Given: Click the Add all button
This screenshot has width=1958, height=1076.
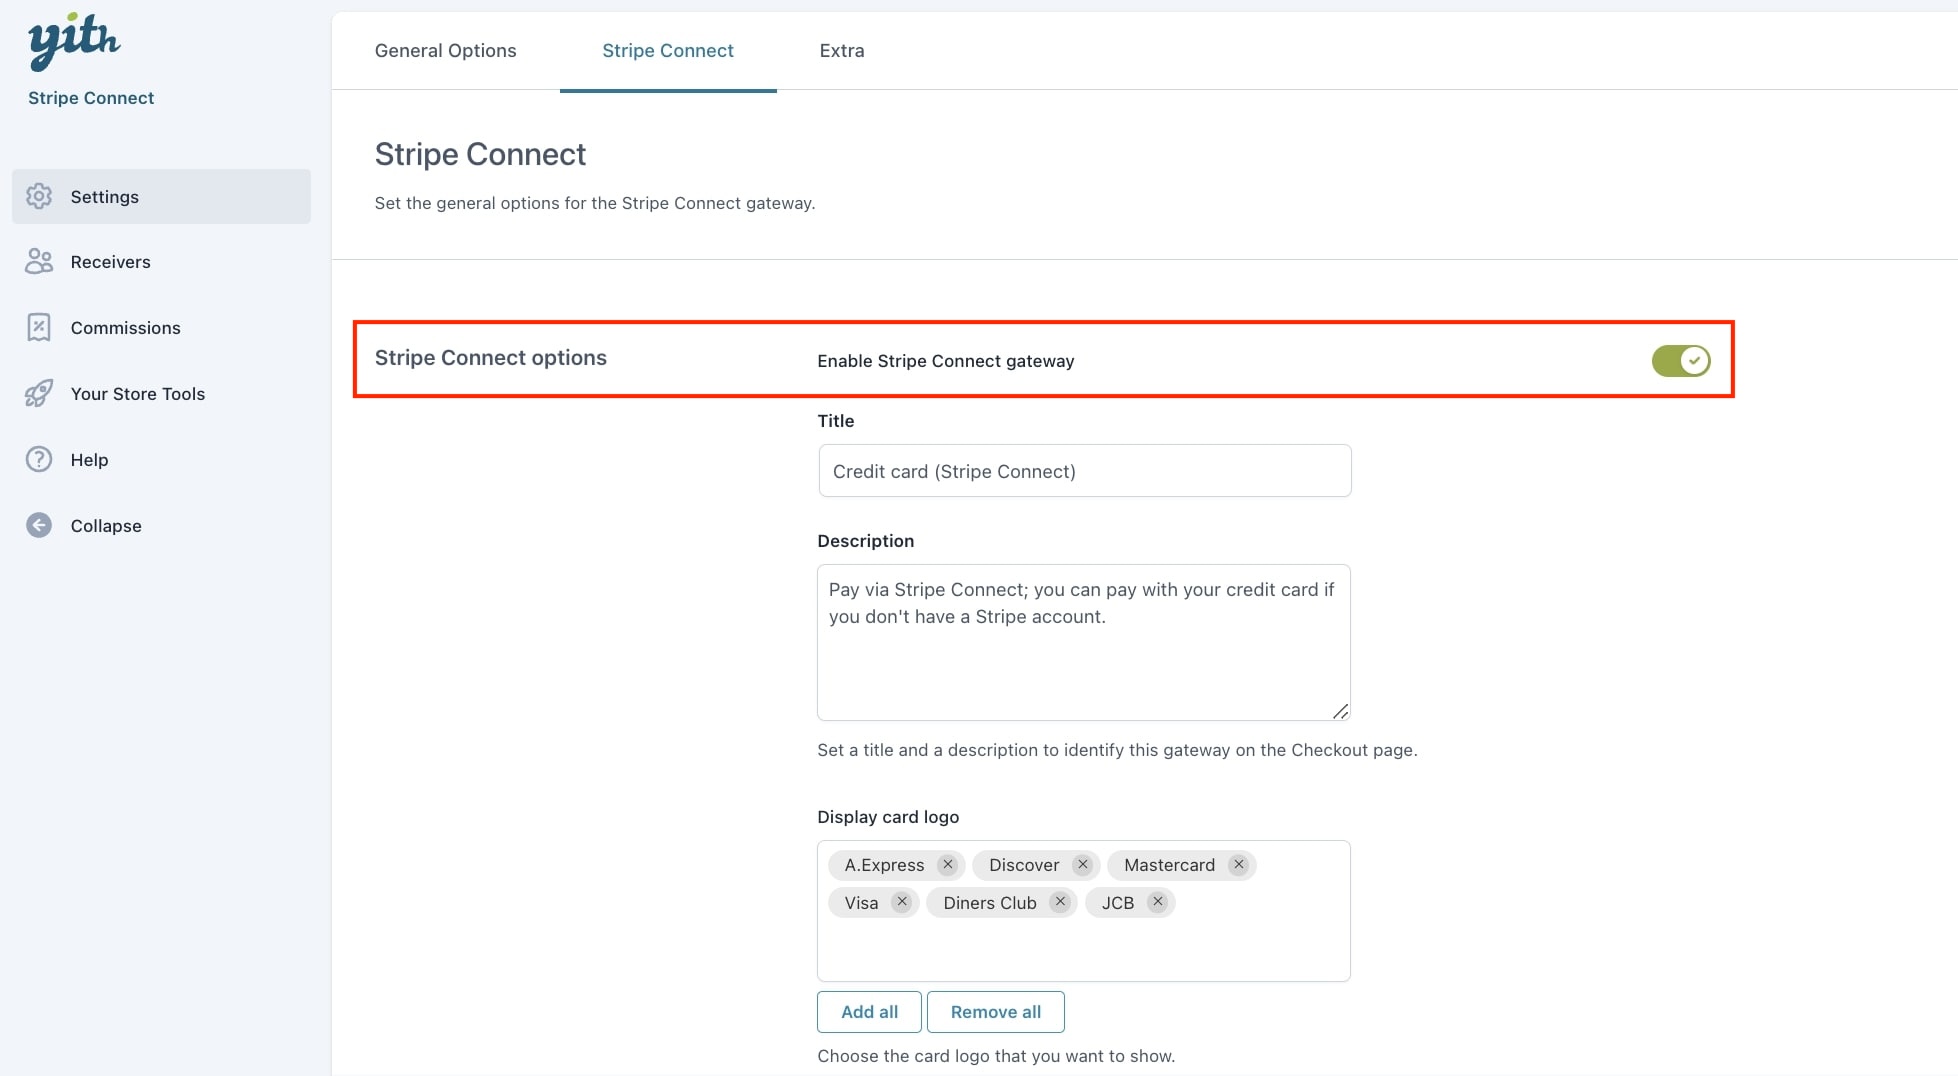Looking at the screenshot, I should pyautogui.click(x=869, y=1011).
